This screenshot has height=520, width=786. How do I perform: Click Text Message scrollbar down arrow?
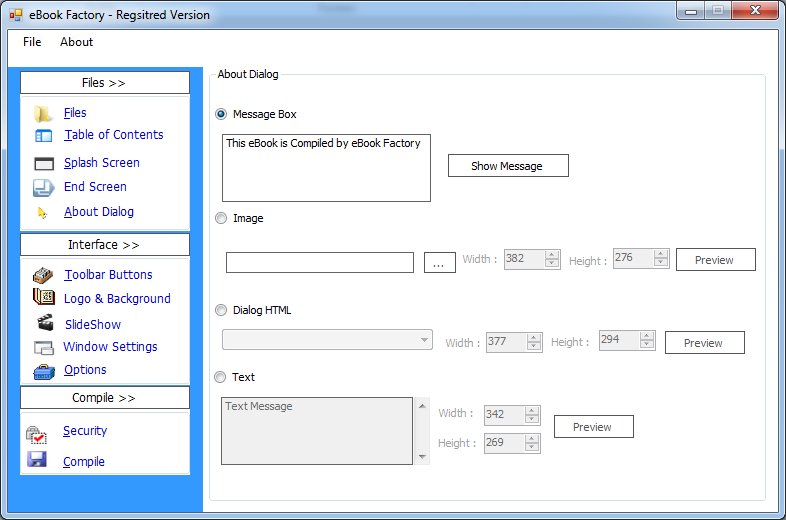[x=422, y=457]
